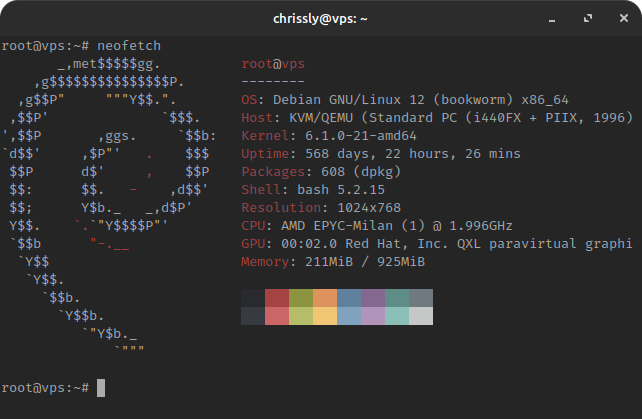
Task: Click the yellow color block, bottom row
Action: click(x=325, y=316)
